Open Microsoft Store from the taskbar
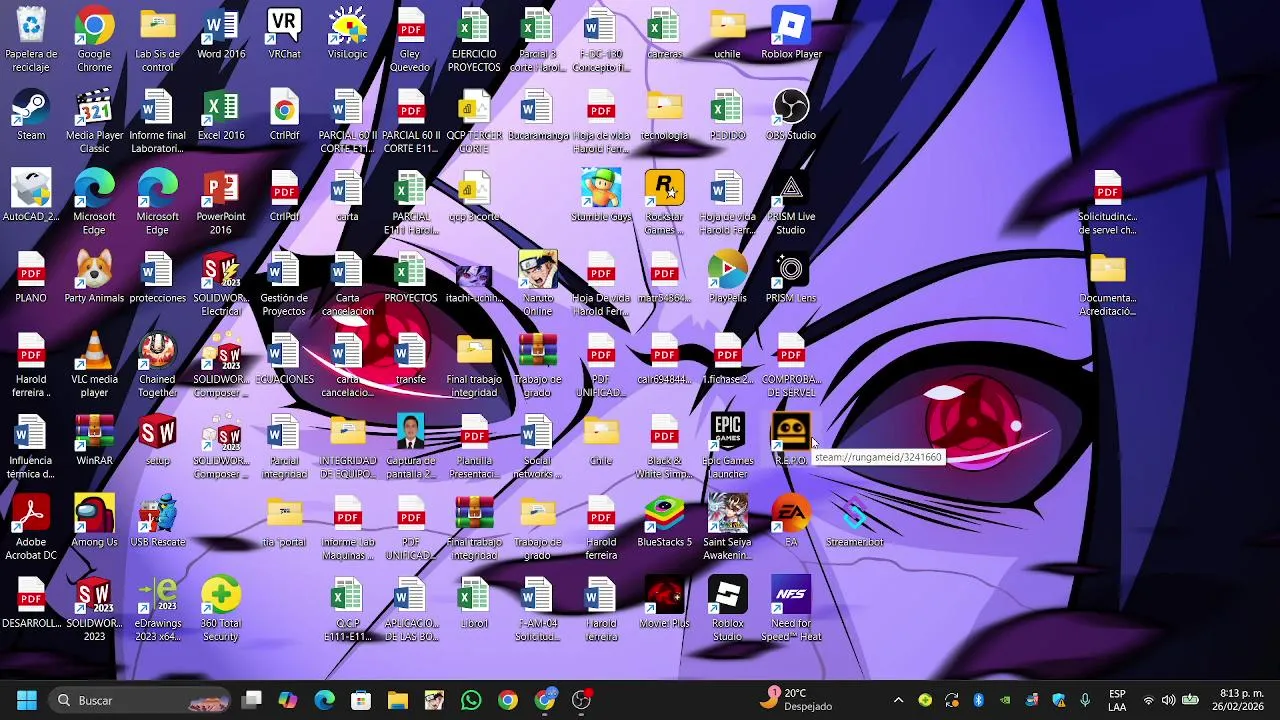The height and width of the screenshot is (720, 1280). click(x=361, y=700)
